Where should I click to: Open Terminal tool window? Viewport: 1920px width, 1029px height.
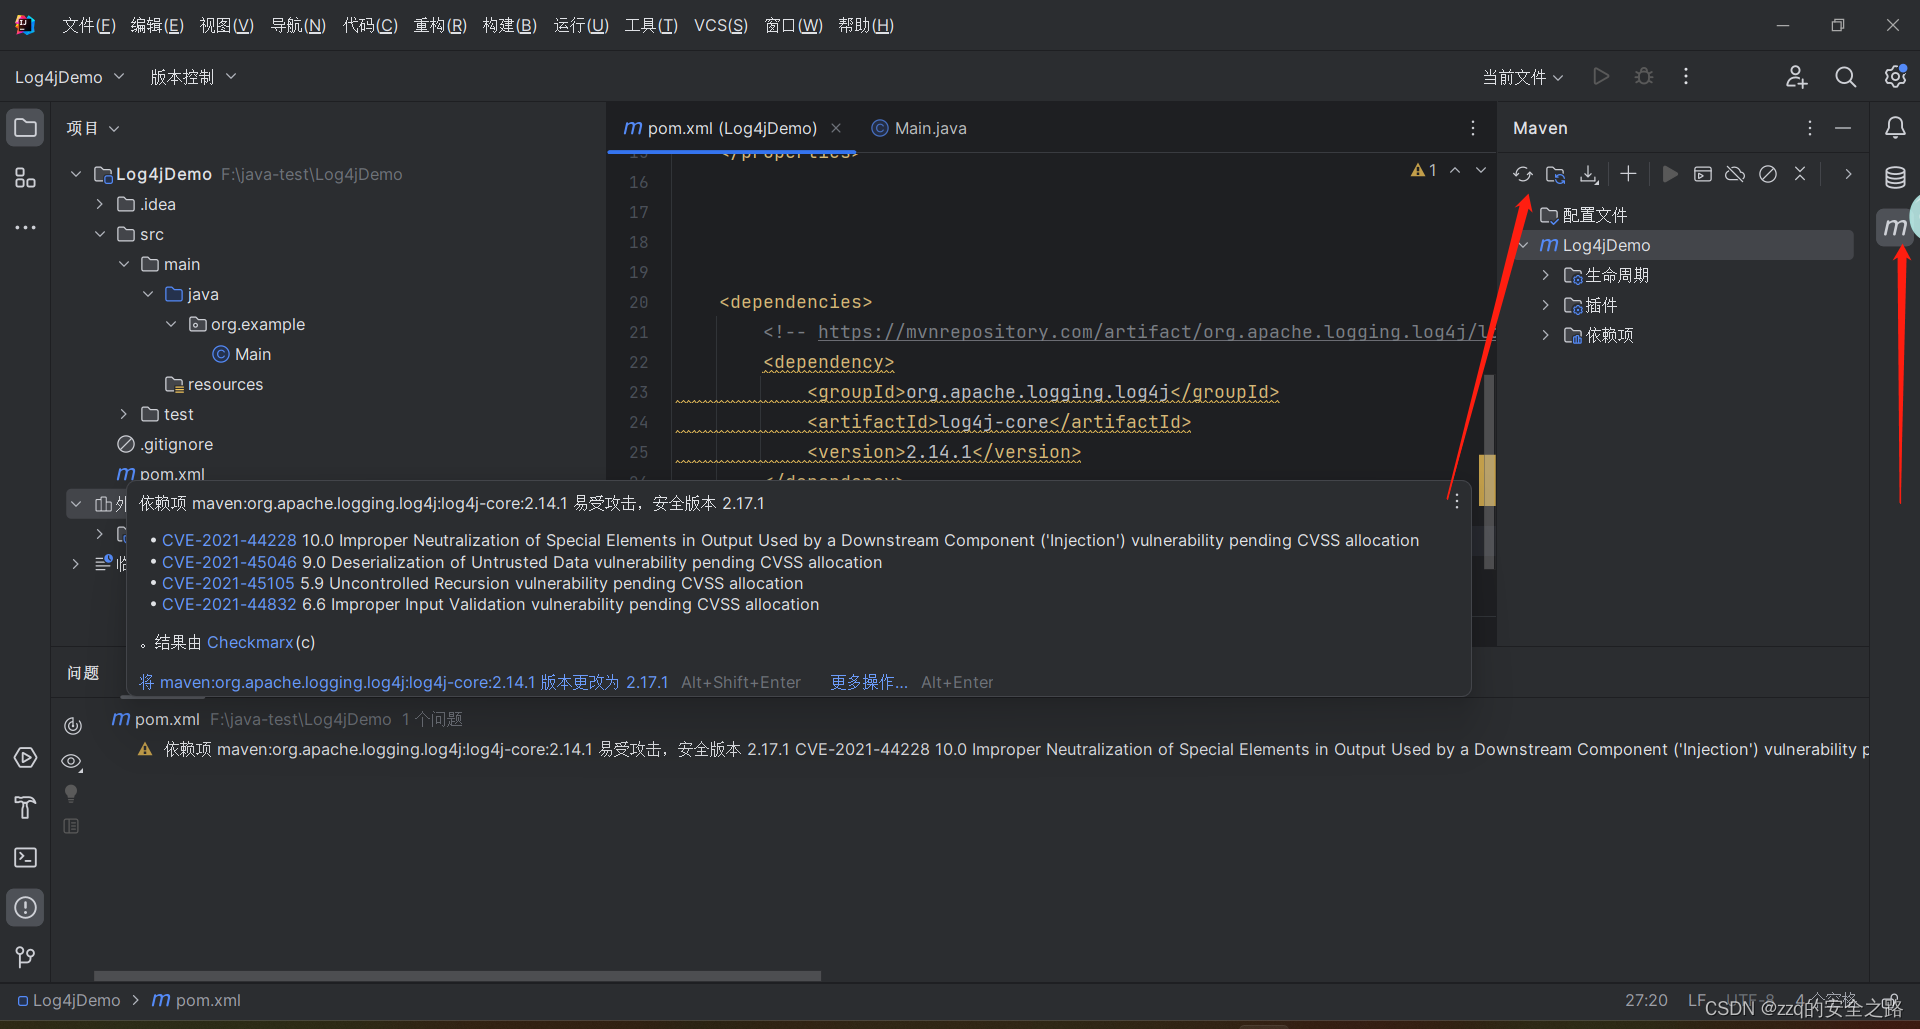26,858
